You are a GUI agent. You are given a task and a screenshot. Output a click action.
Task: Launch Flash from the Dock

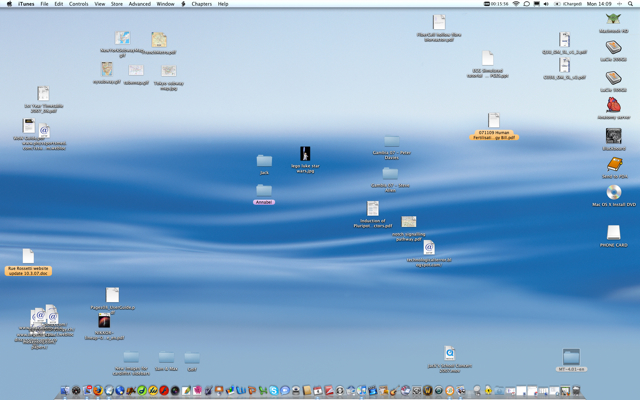tap(164, 391)
